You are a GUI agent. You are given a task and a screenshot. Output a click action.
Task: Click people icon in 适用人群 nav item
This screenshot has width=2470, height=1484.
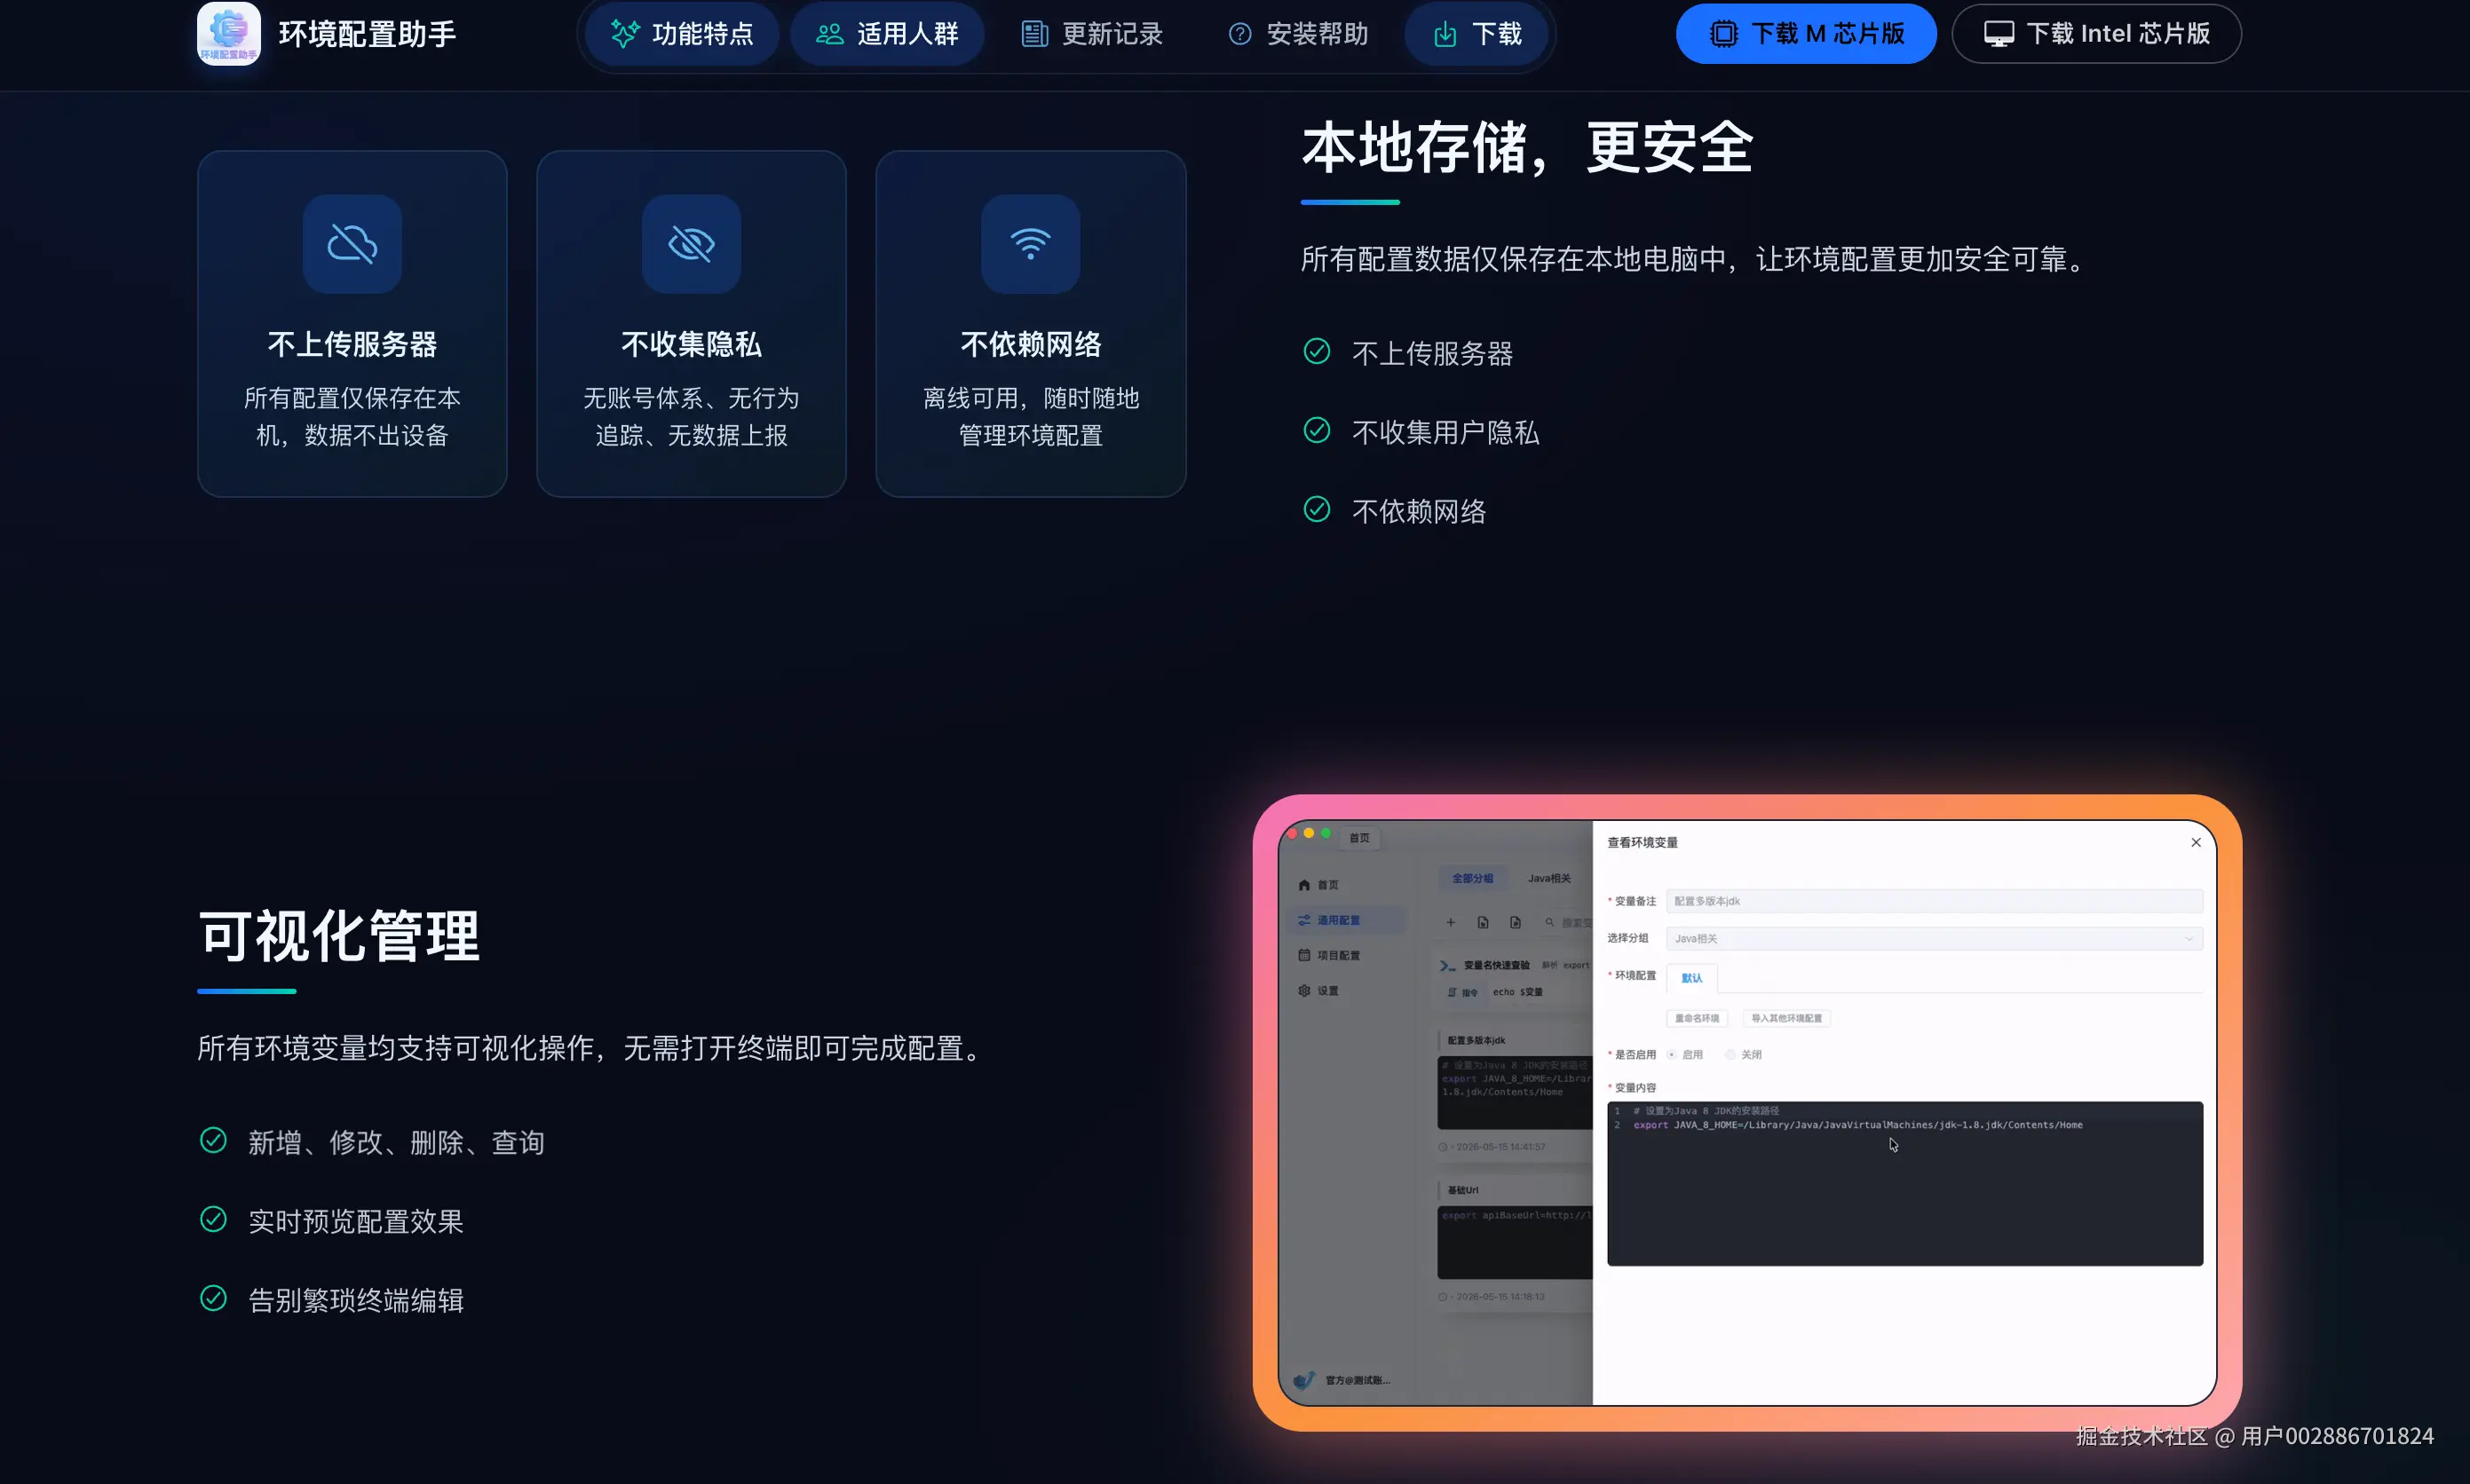coord(829,34)
